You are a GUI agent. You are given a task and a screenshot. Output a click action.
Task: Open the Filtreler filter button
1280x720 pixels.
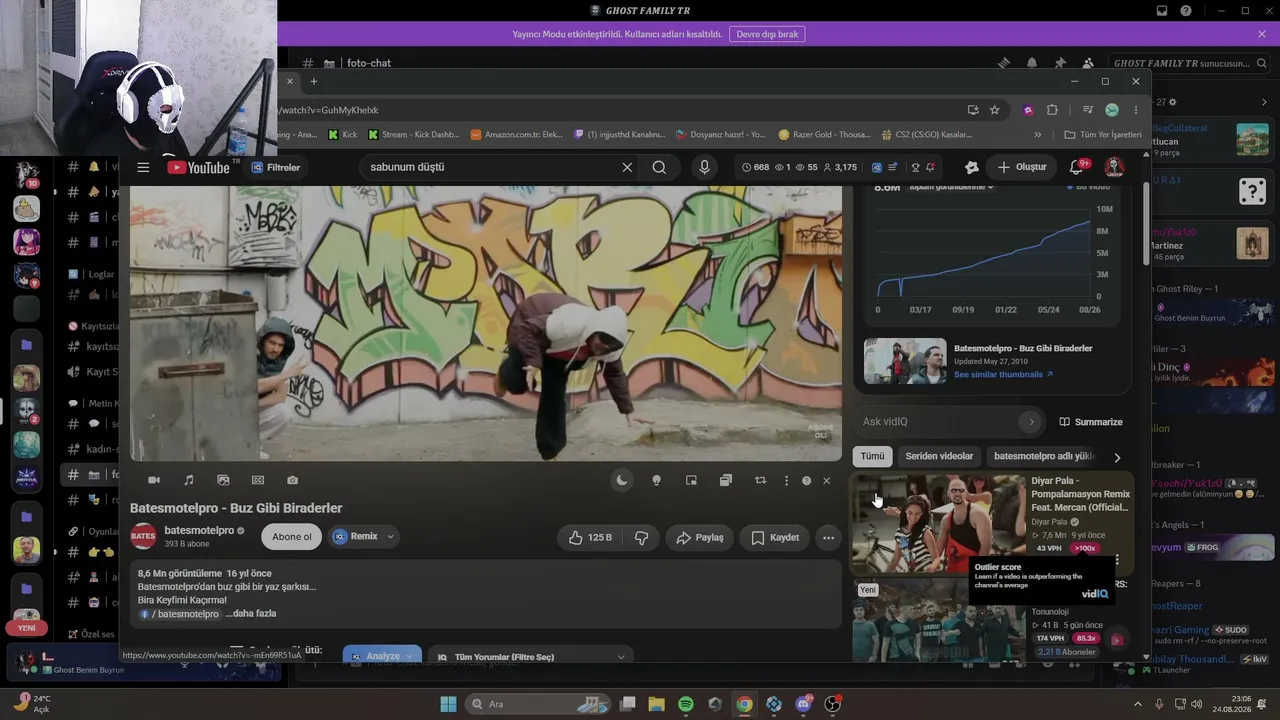tap(276, 167)
